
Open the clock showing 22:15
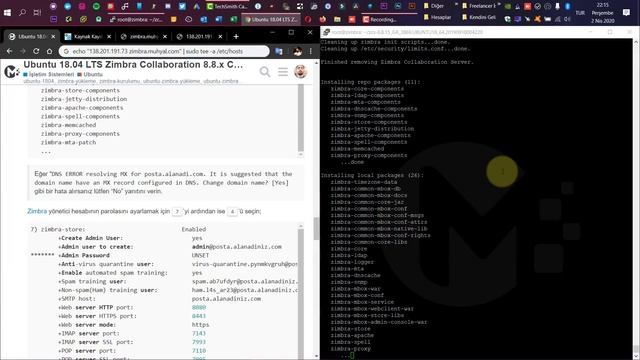point(602,13)
